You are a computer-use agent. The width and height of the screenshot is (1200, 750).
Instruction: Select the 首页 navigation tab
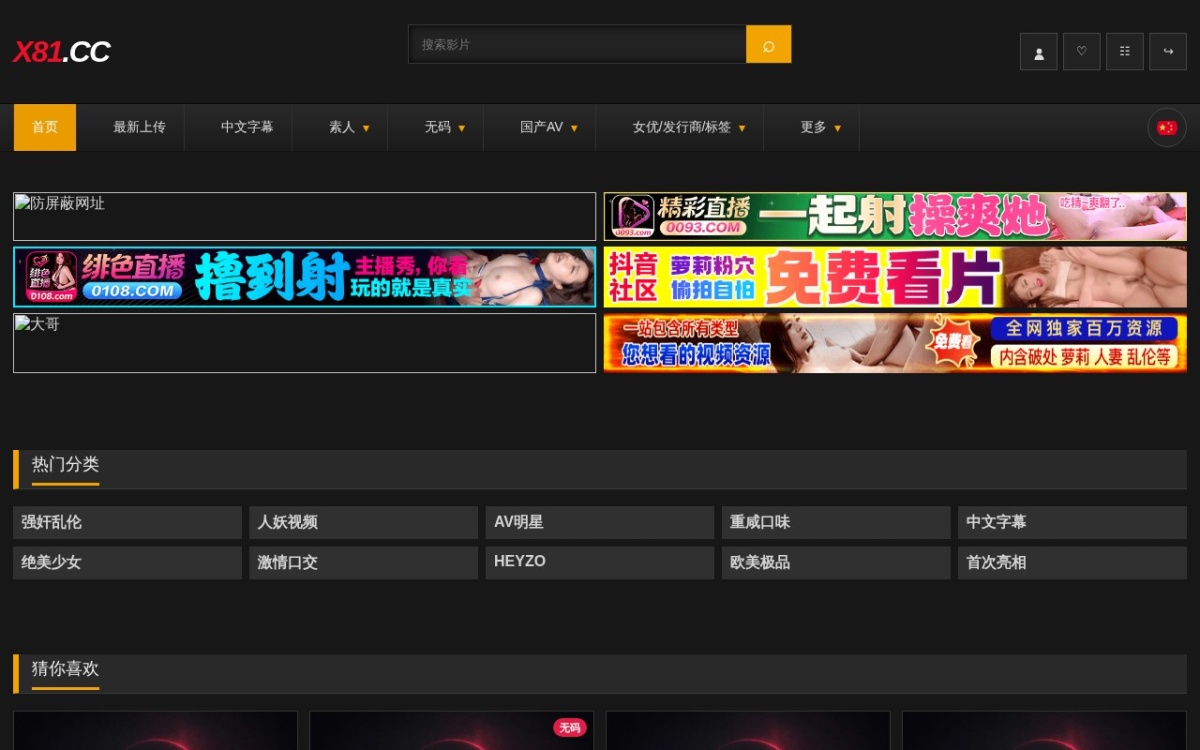[x=45, y=128]
